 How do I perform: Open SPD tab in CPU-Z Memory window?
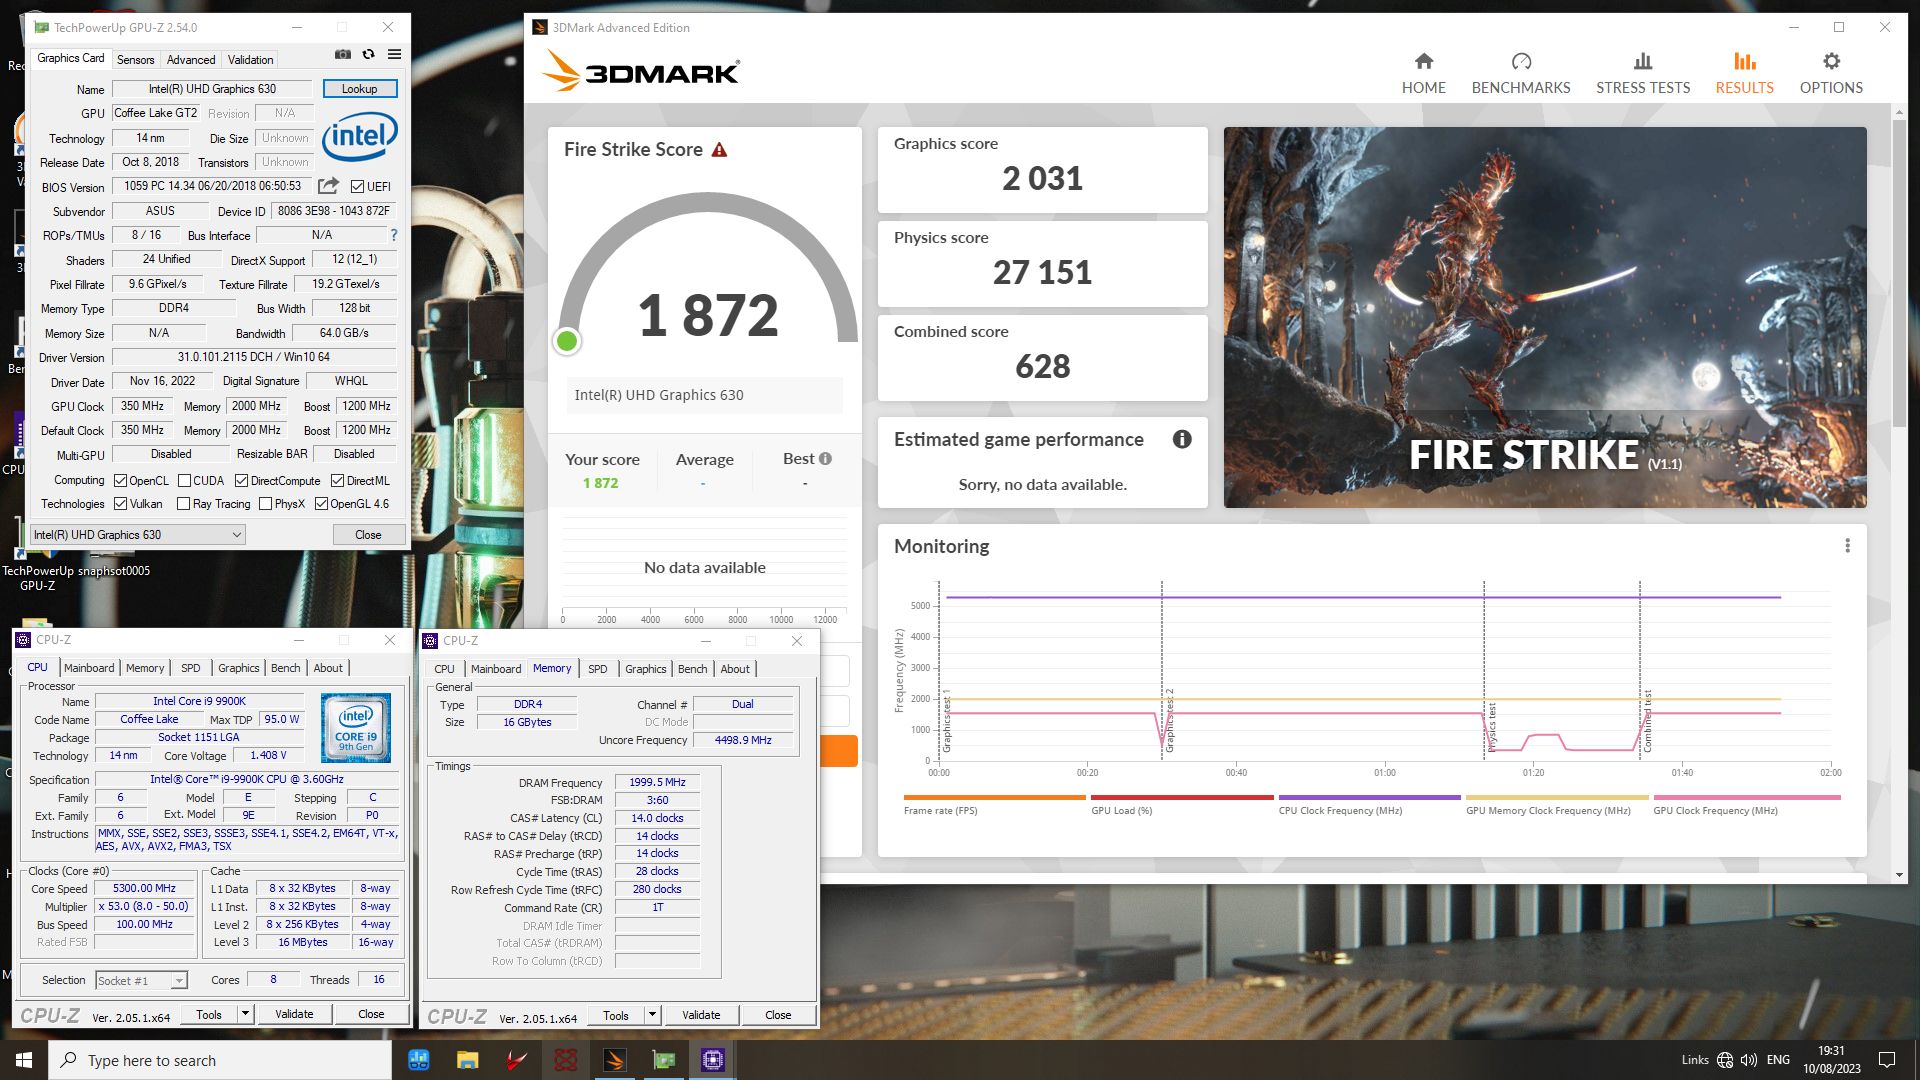[x=597, y=669]
